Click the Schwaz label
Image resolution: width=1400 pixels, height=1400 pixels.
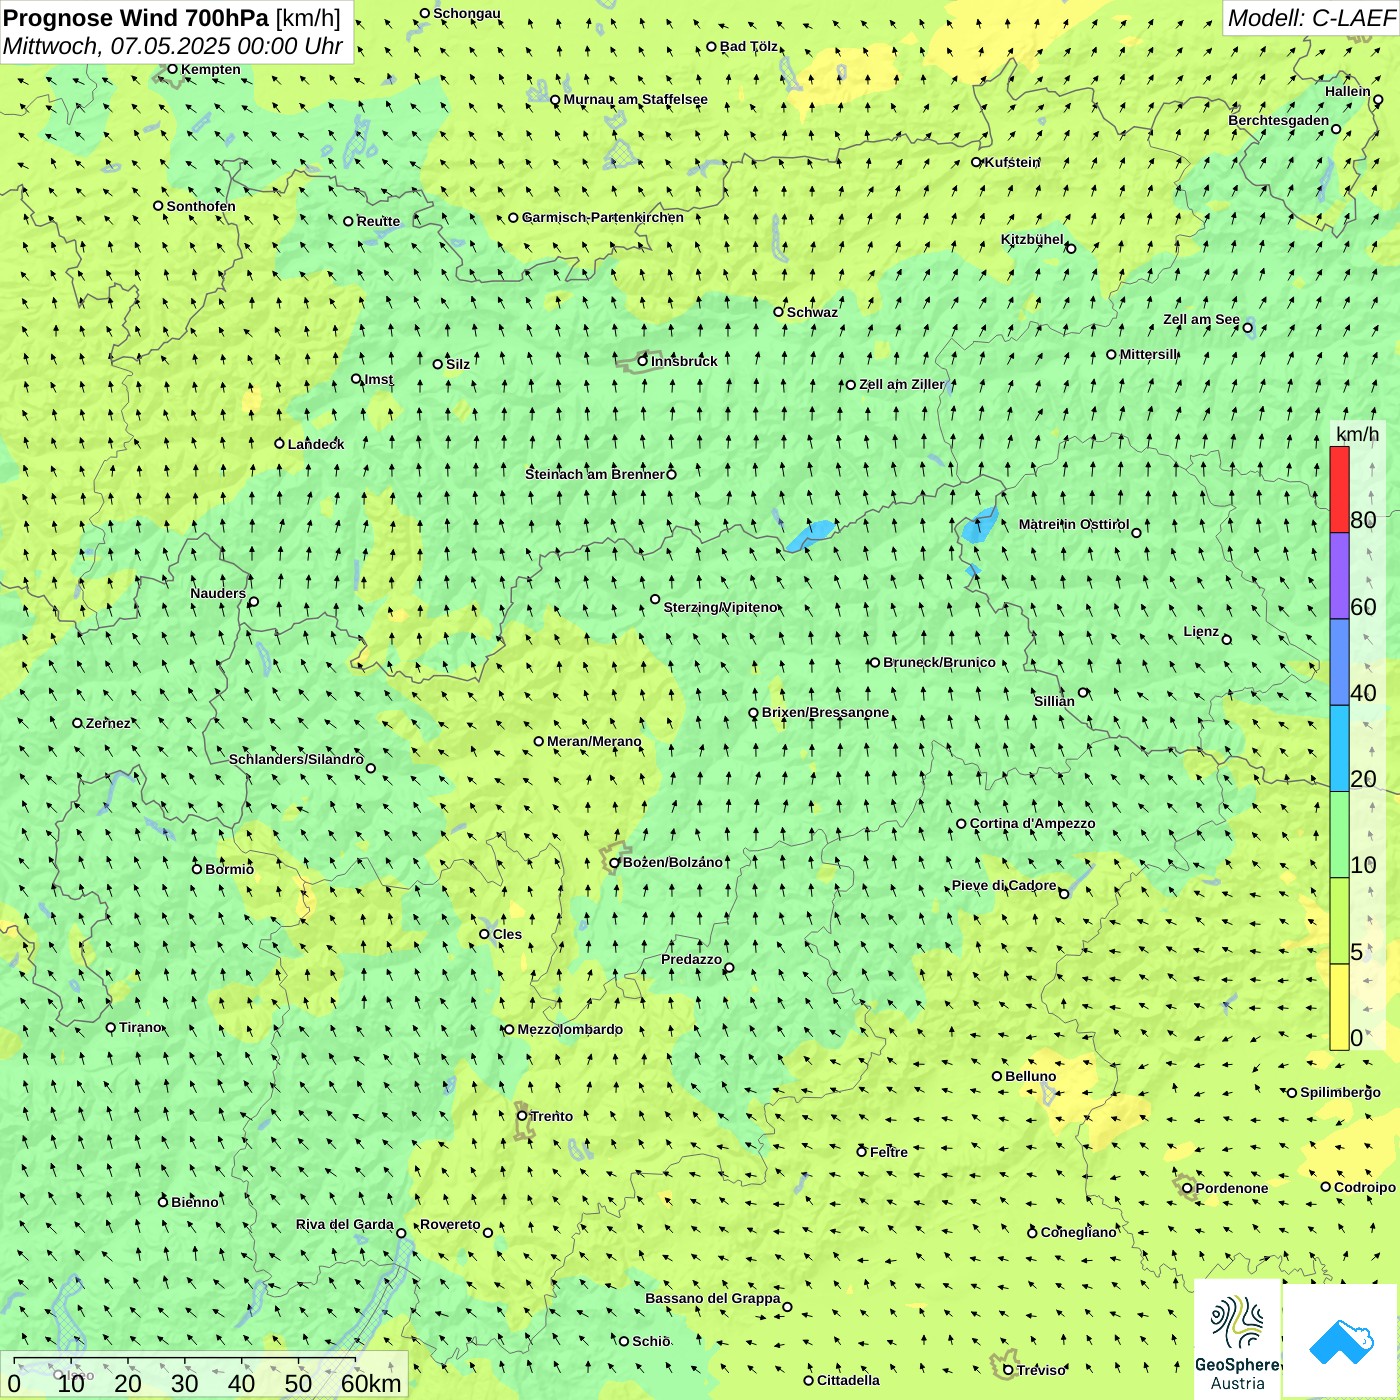pyautogui.click(x=812, y=313)
